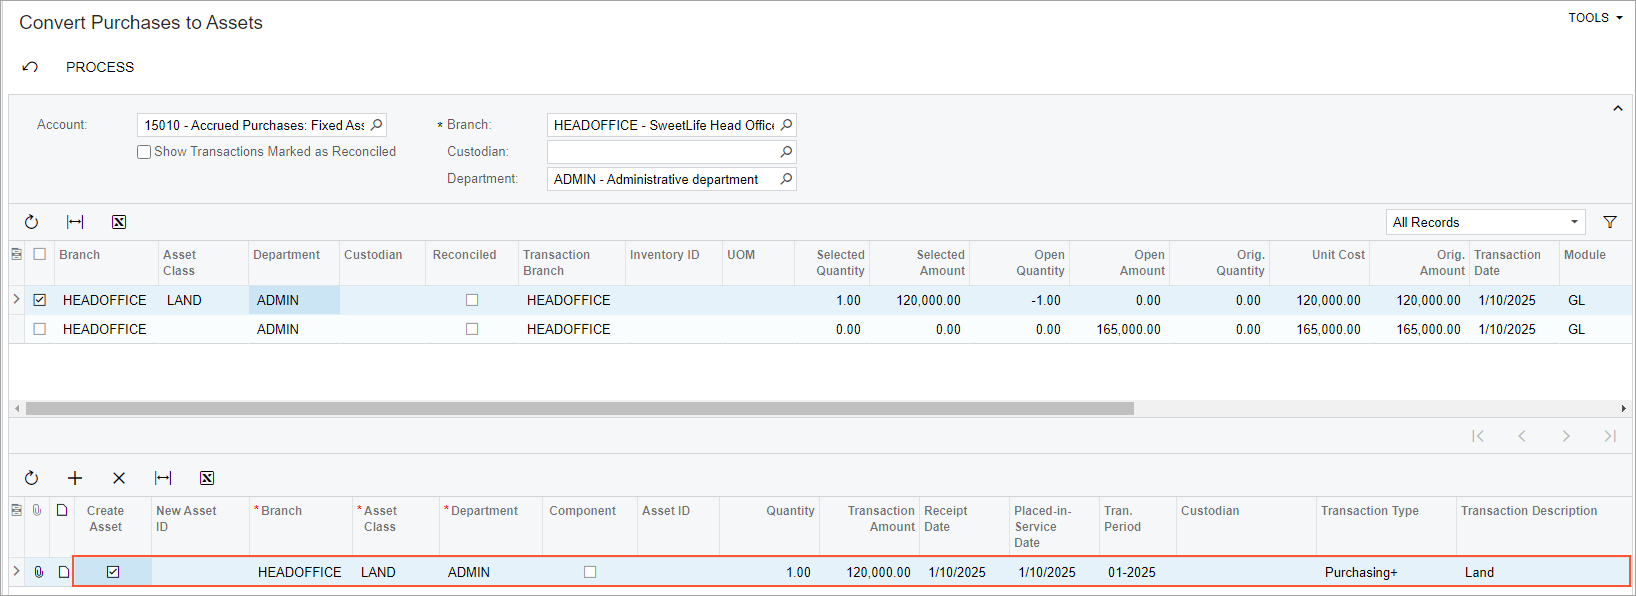Click the horizontal scrollbar of upper grid
Screen dimensions: 1636x596
(580, 408)
